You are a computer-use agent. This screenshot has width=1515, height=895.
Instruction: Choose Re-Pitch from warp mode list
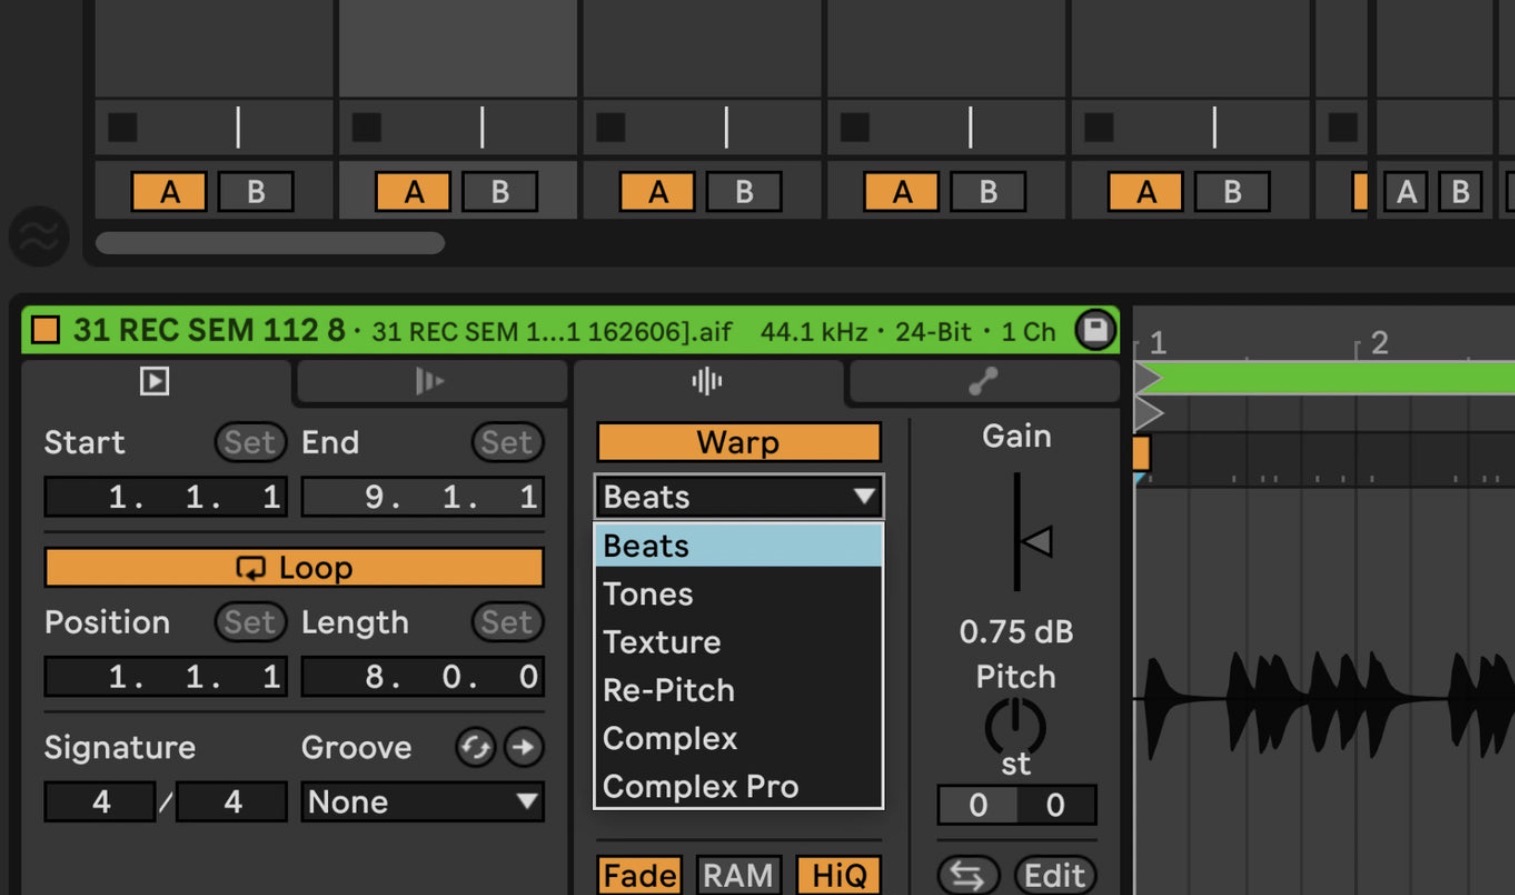669,690
